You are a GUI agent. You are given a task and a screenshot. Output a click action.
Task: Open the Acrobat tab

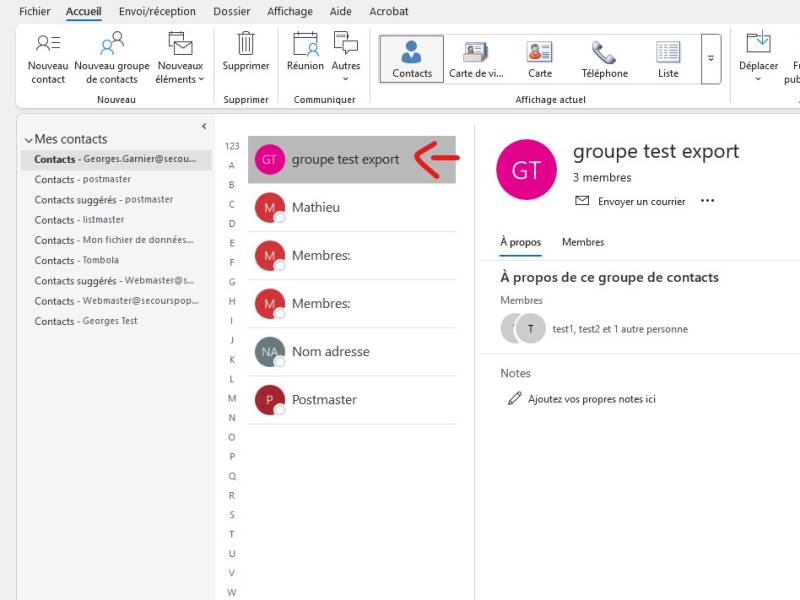tap(389, 11)
